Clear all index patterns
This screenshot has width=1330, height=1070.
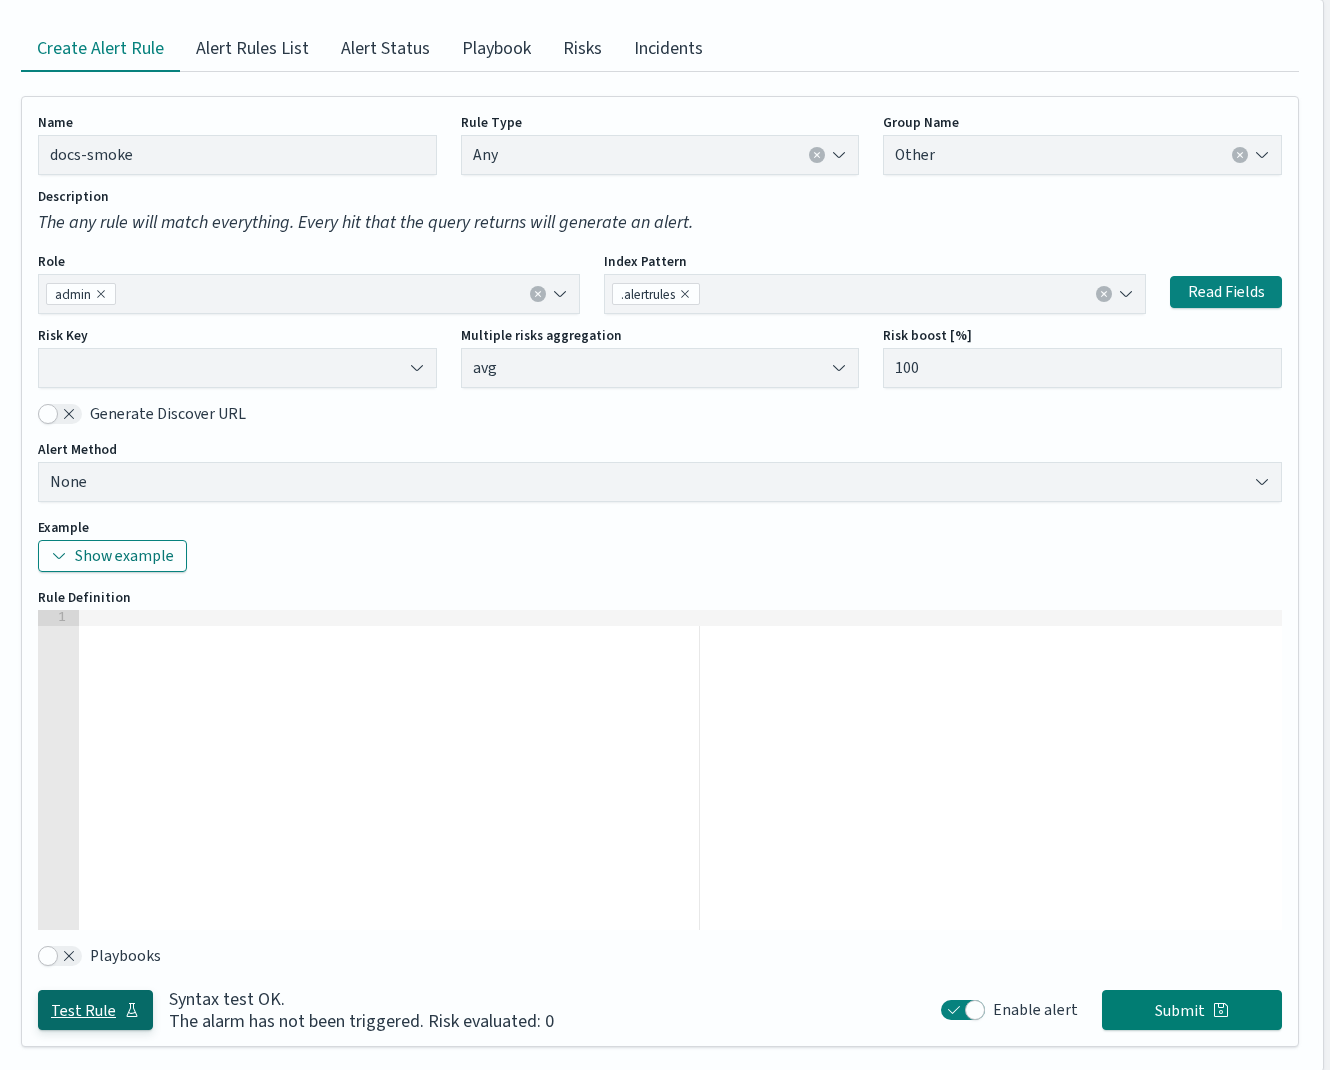coord(1104,294)
